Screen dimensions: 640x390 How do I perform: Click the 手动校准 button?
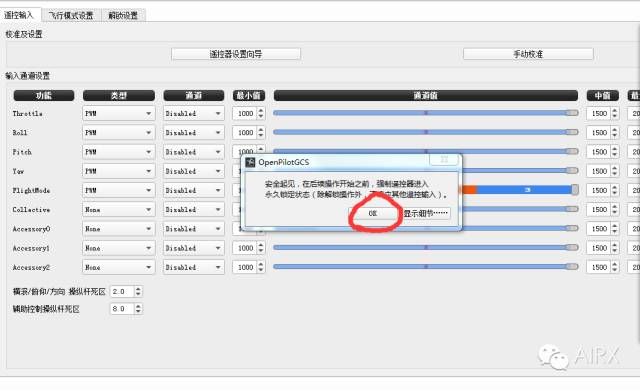[528, 54]
